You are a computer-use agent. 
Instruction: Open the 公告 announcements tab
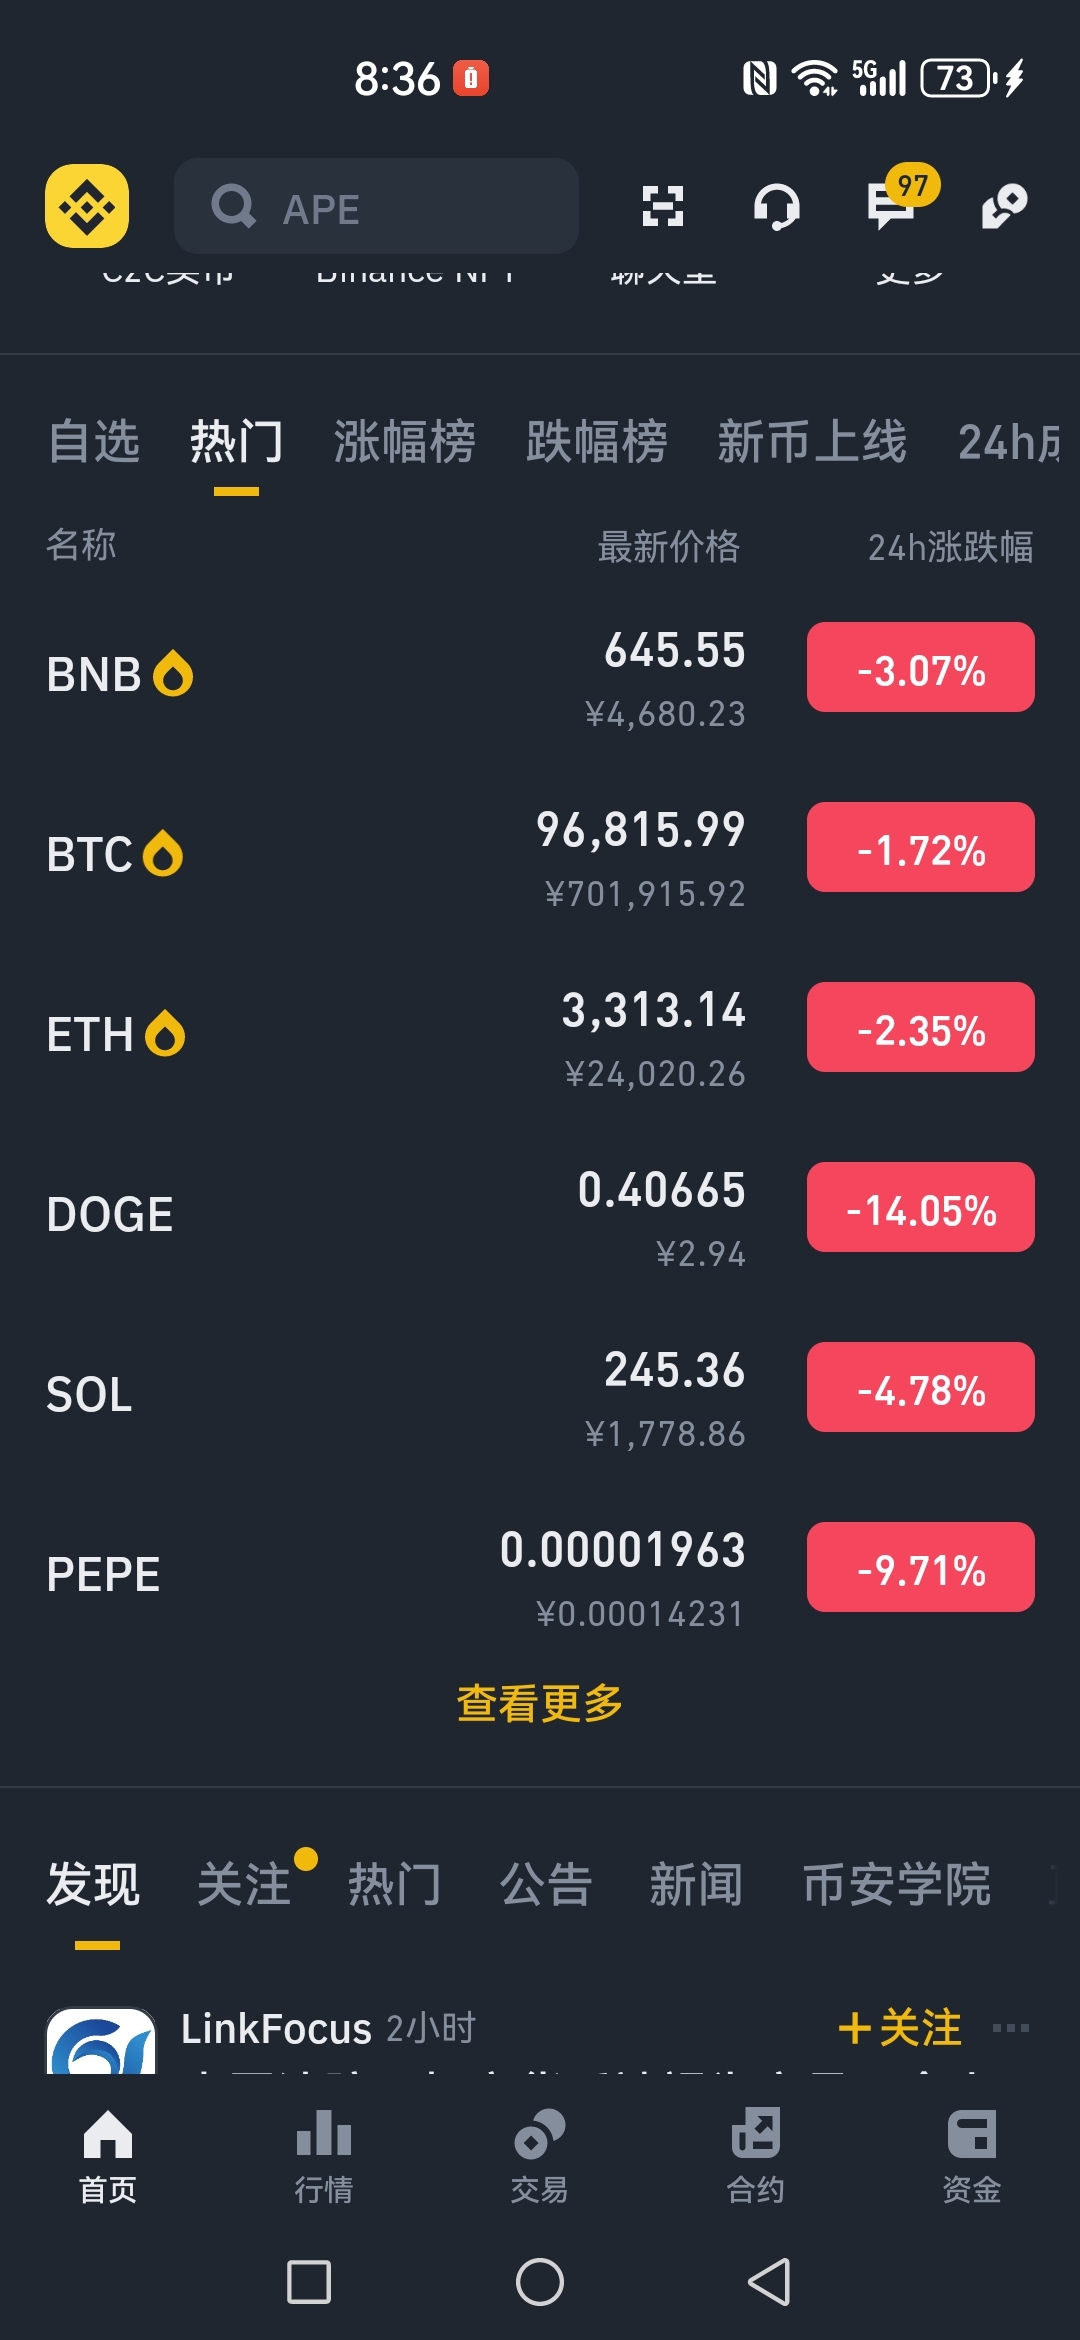[x=546, y=1885]
